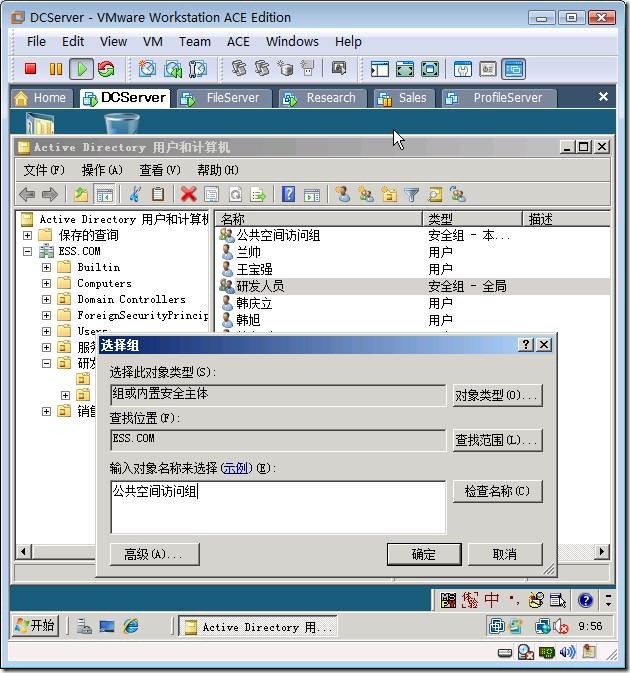630x673 pixels.
Task: Click VMware quick switch view icon
Action: click(x=430, y=69)
